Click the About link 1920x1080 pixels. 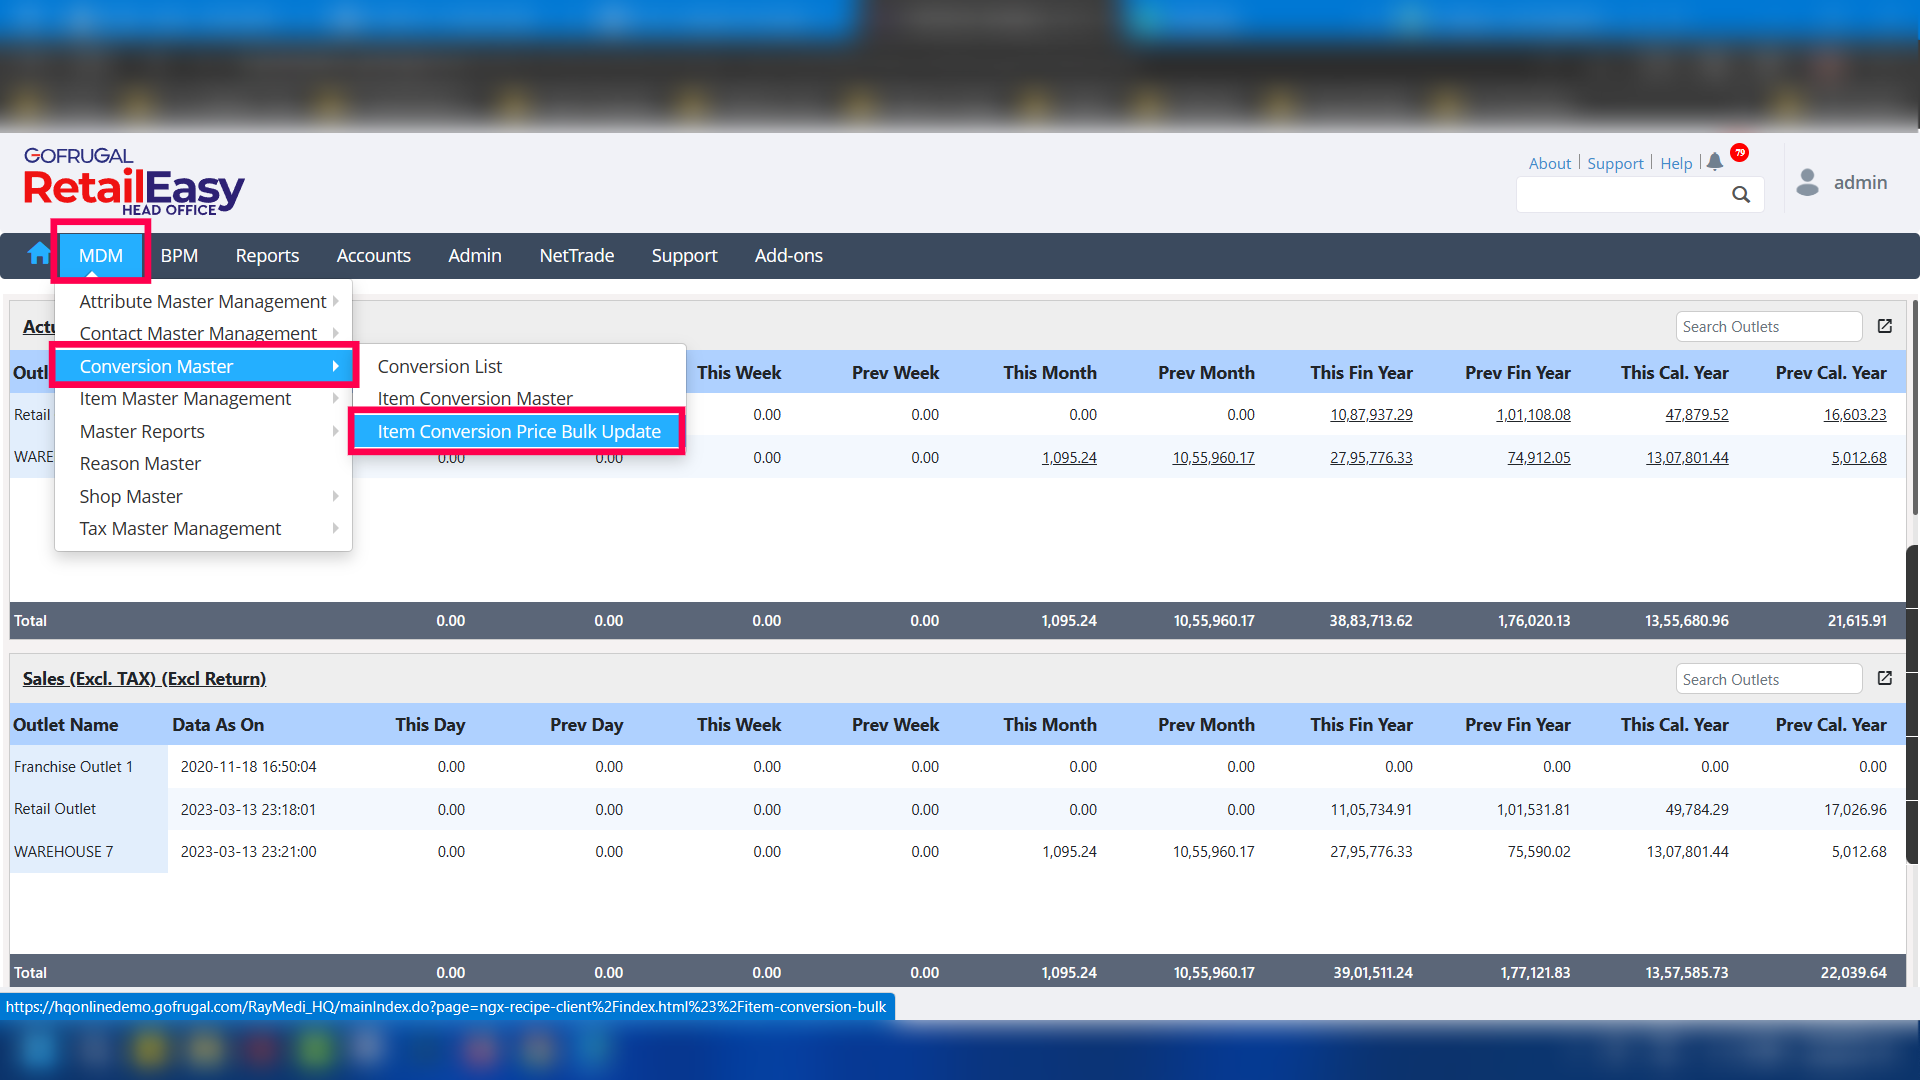pyautogui.click(x=1549, y=163)
